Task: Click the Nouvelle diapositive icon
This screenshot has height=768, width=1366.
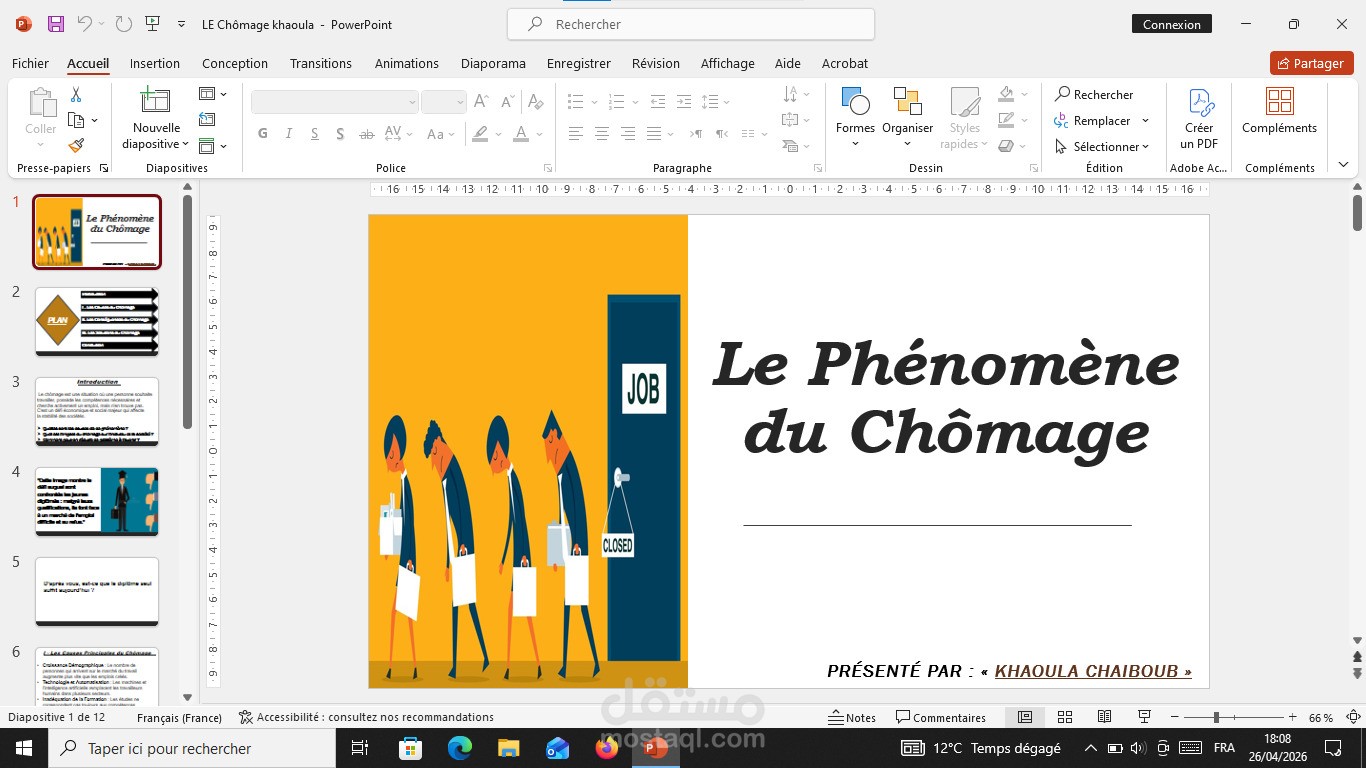Action: pyautogui.click(x=155, y=101)
